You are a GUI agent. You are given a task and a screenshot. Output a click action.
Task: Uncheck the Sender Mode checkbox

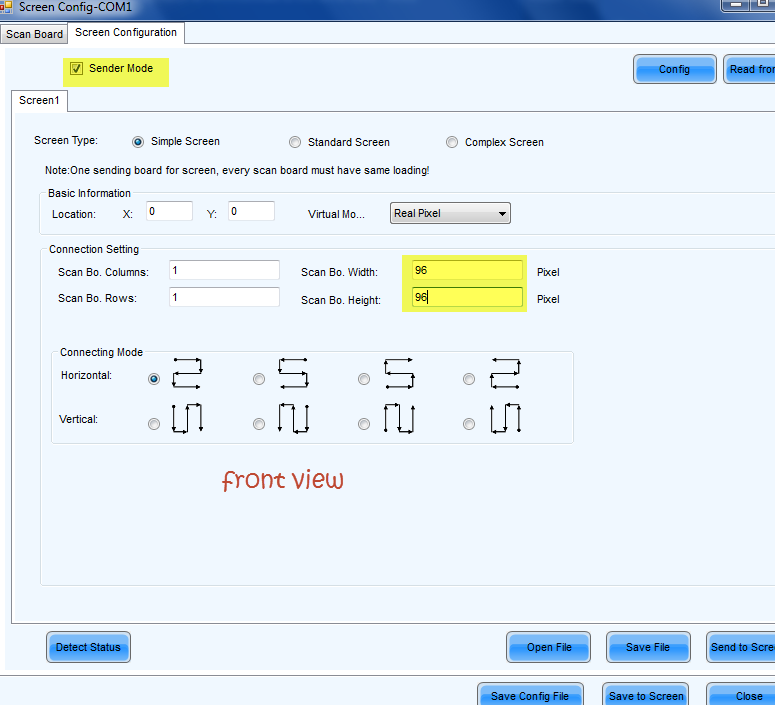coord(77,69)
